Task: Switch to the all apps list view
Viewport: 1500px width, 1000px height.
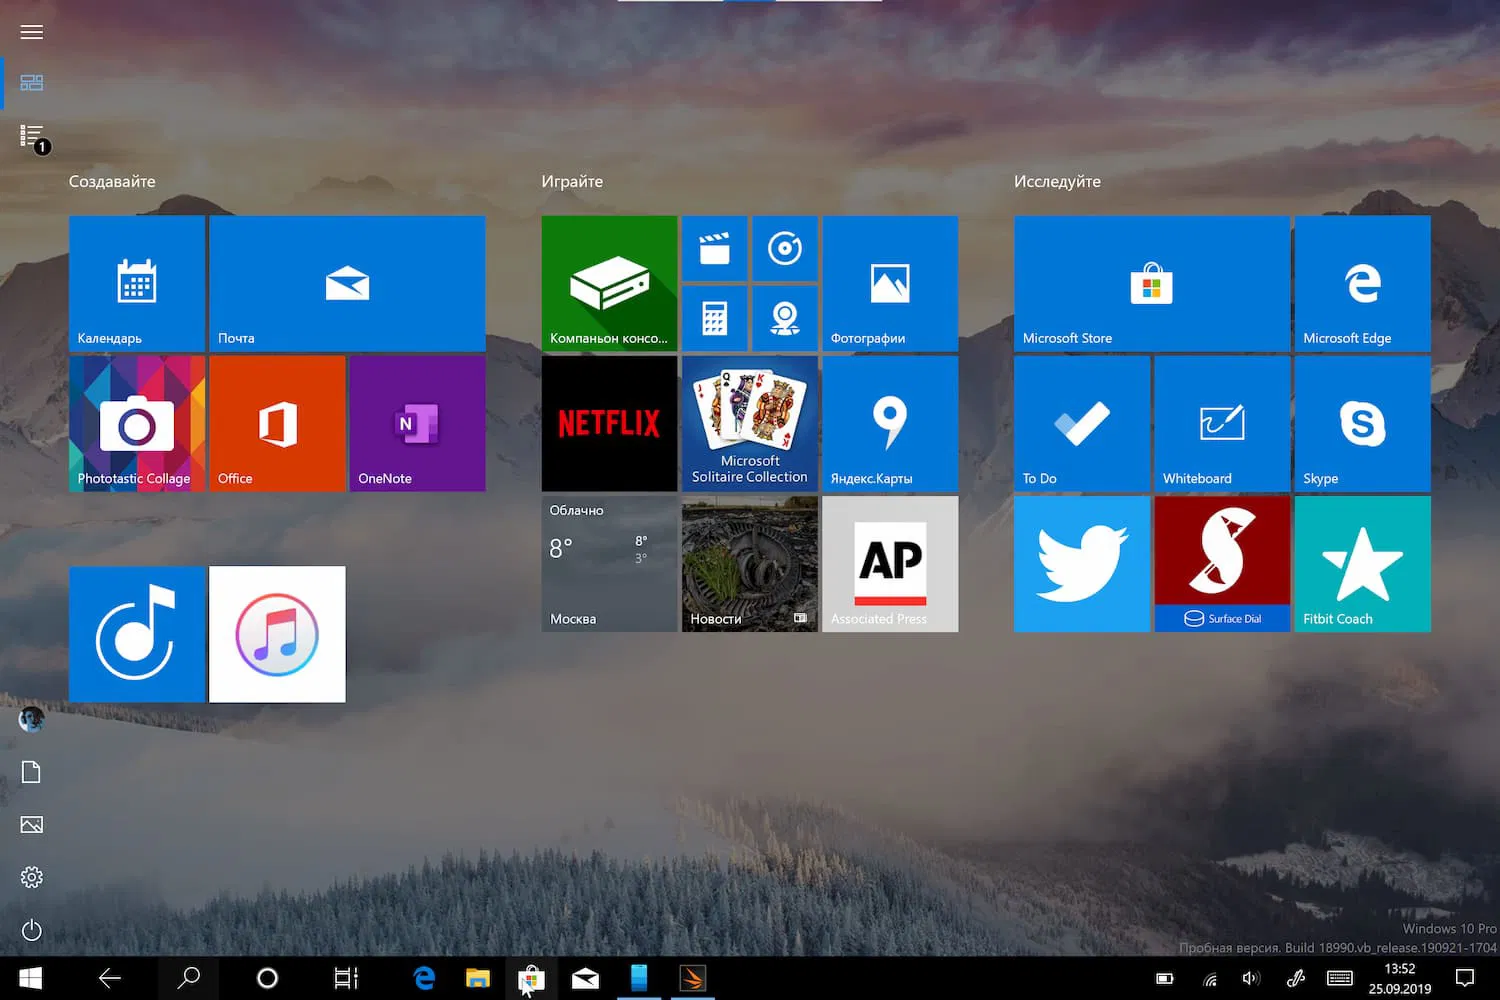Action: point(31,135)
